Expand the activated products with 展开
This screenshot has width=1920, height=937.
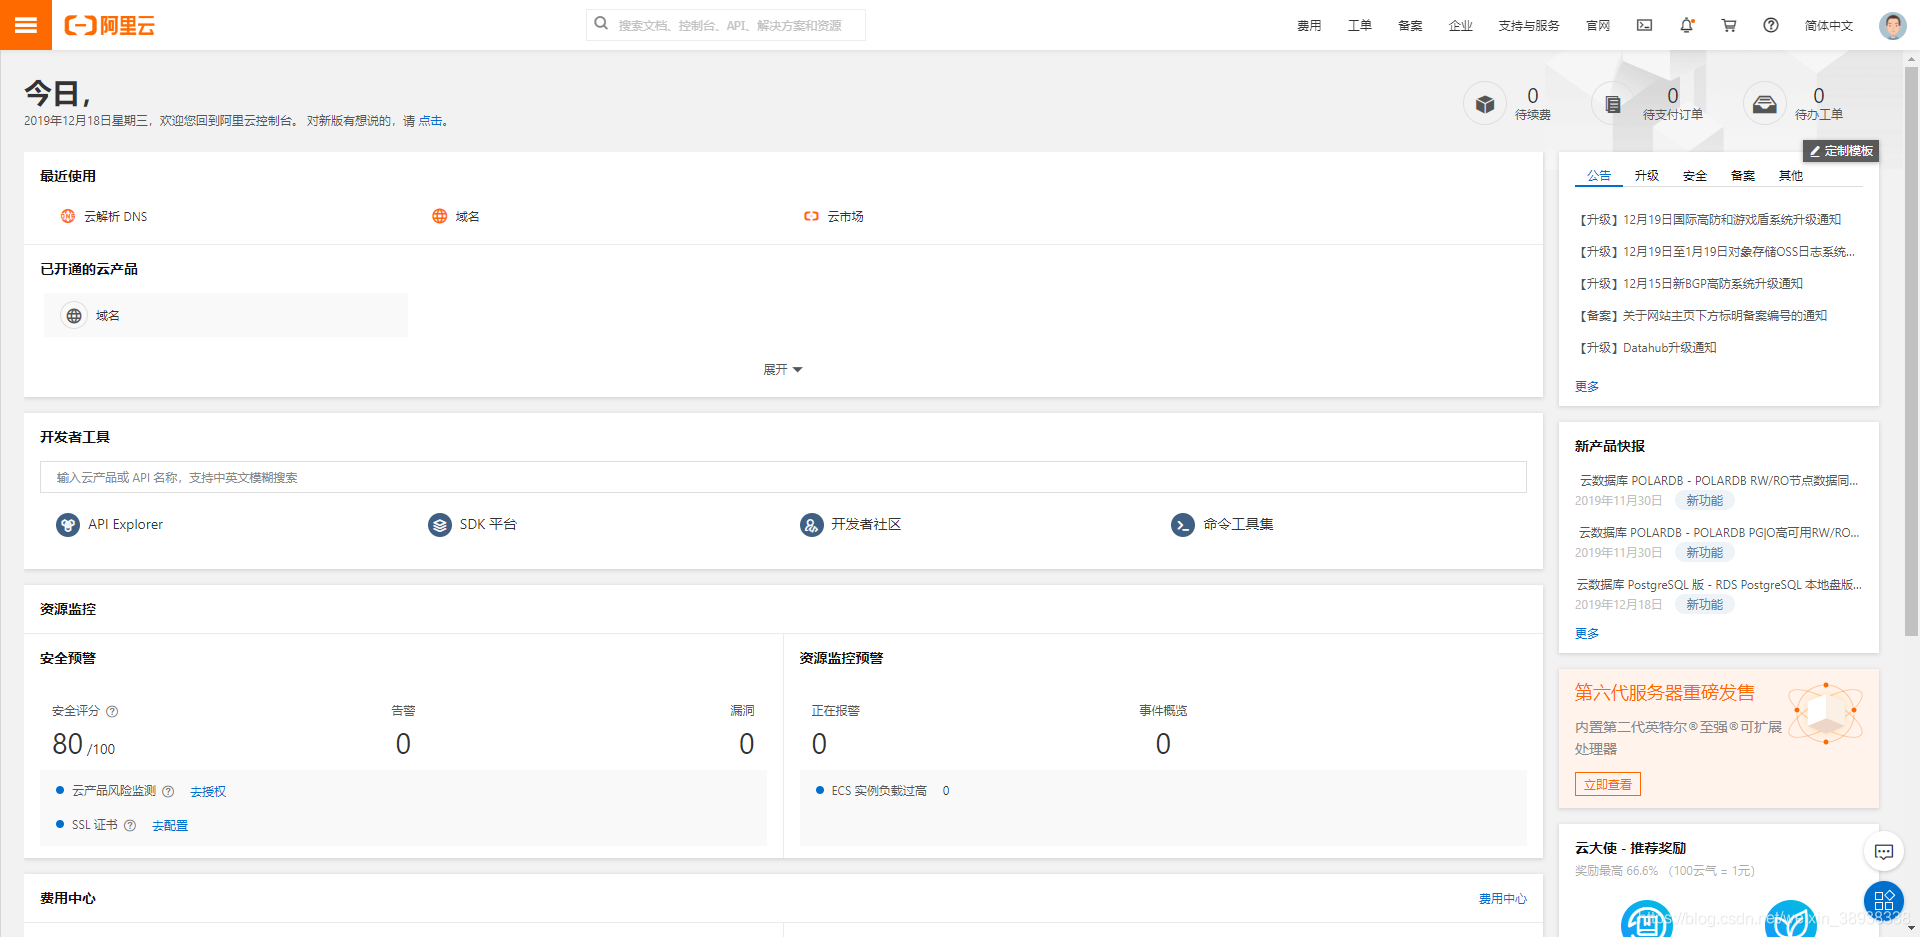[x=783, y=370]
